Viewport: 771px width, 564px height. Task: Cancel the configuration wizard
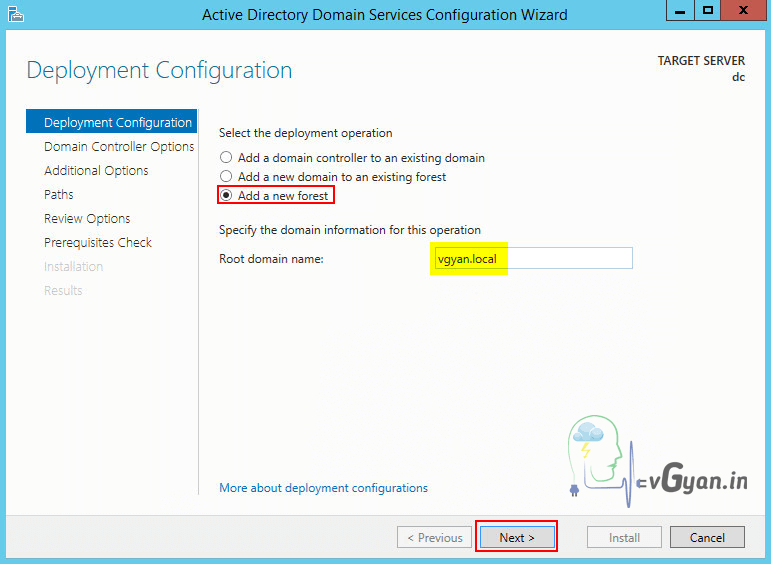click(x=706, y=537)
